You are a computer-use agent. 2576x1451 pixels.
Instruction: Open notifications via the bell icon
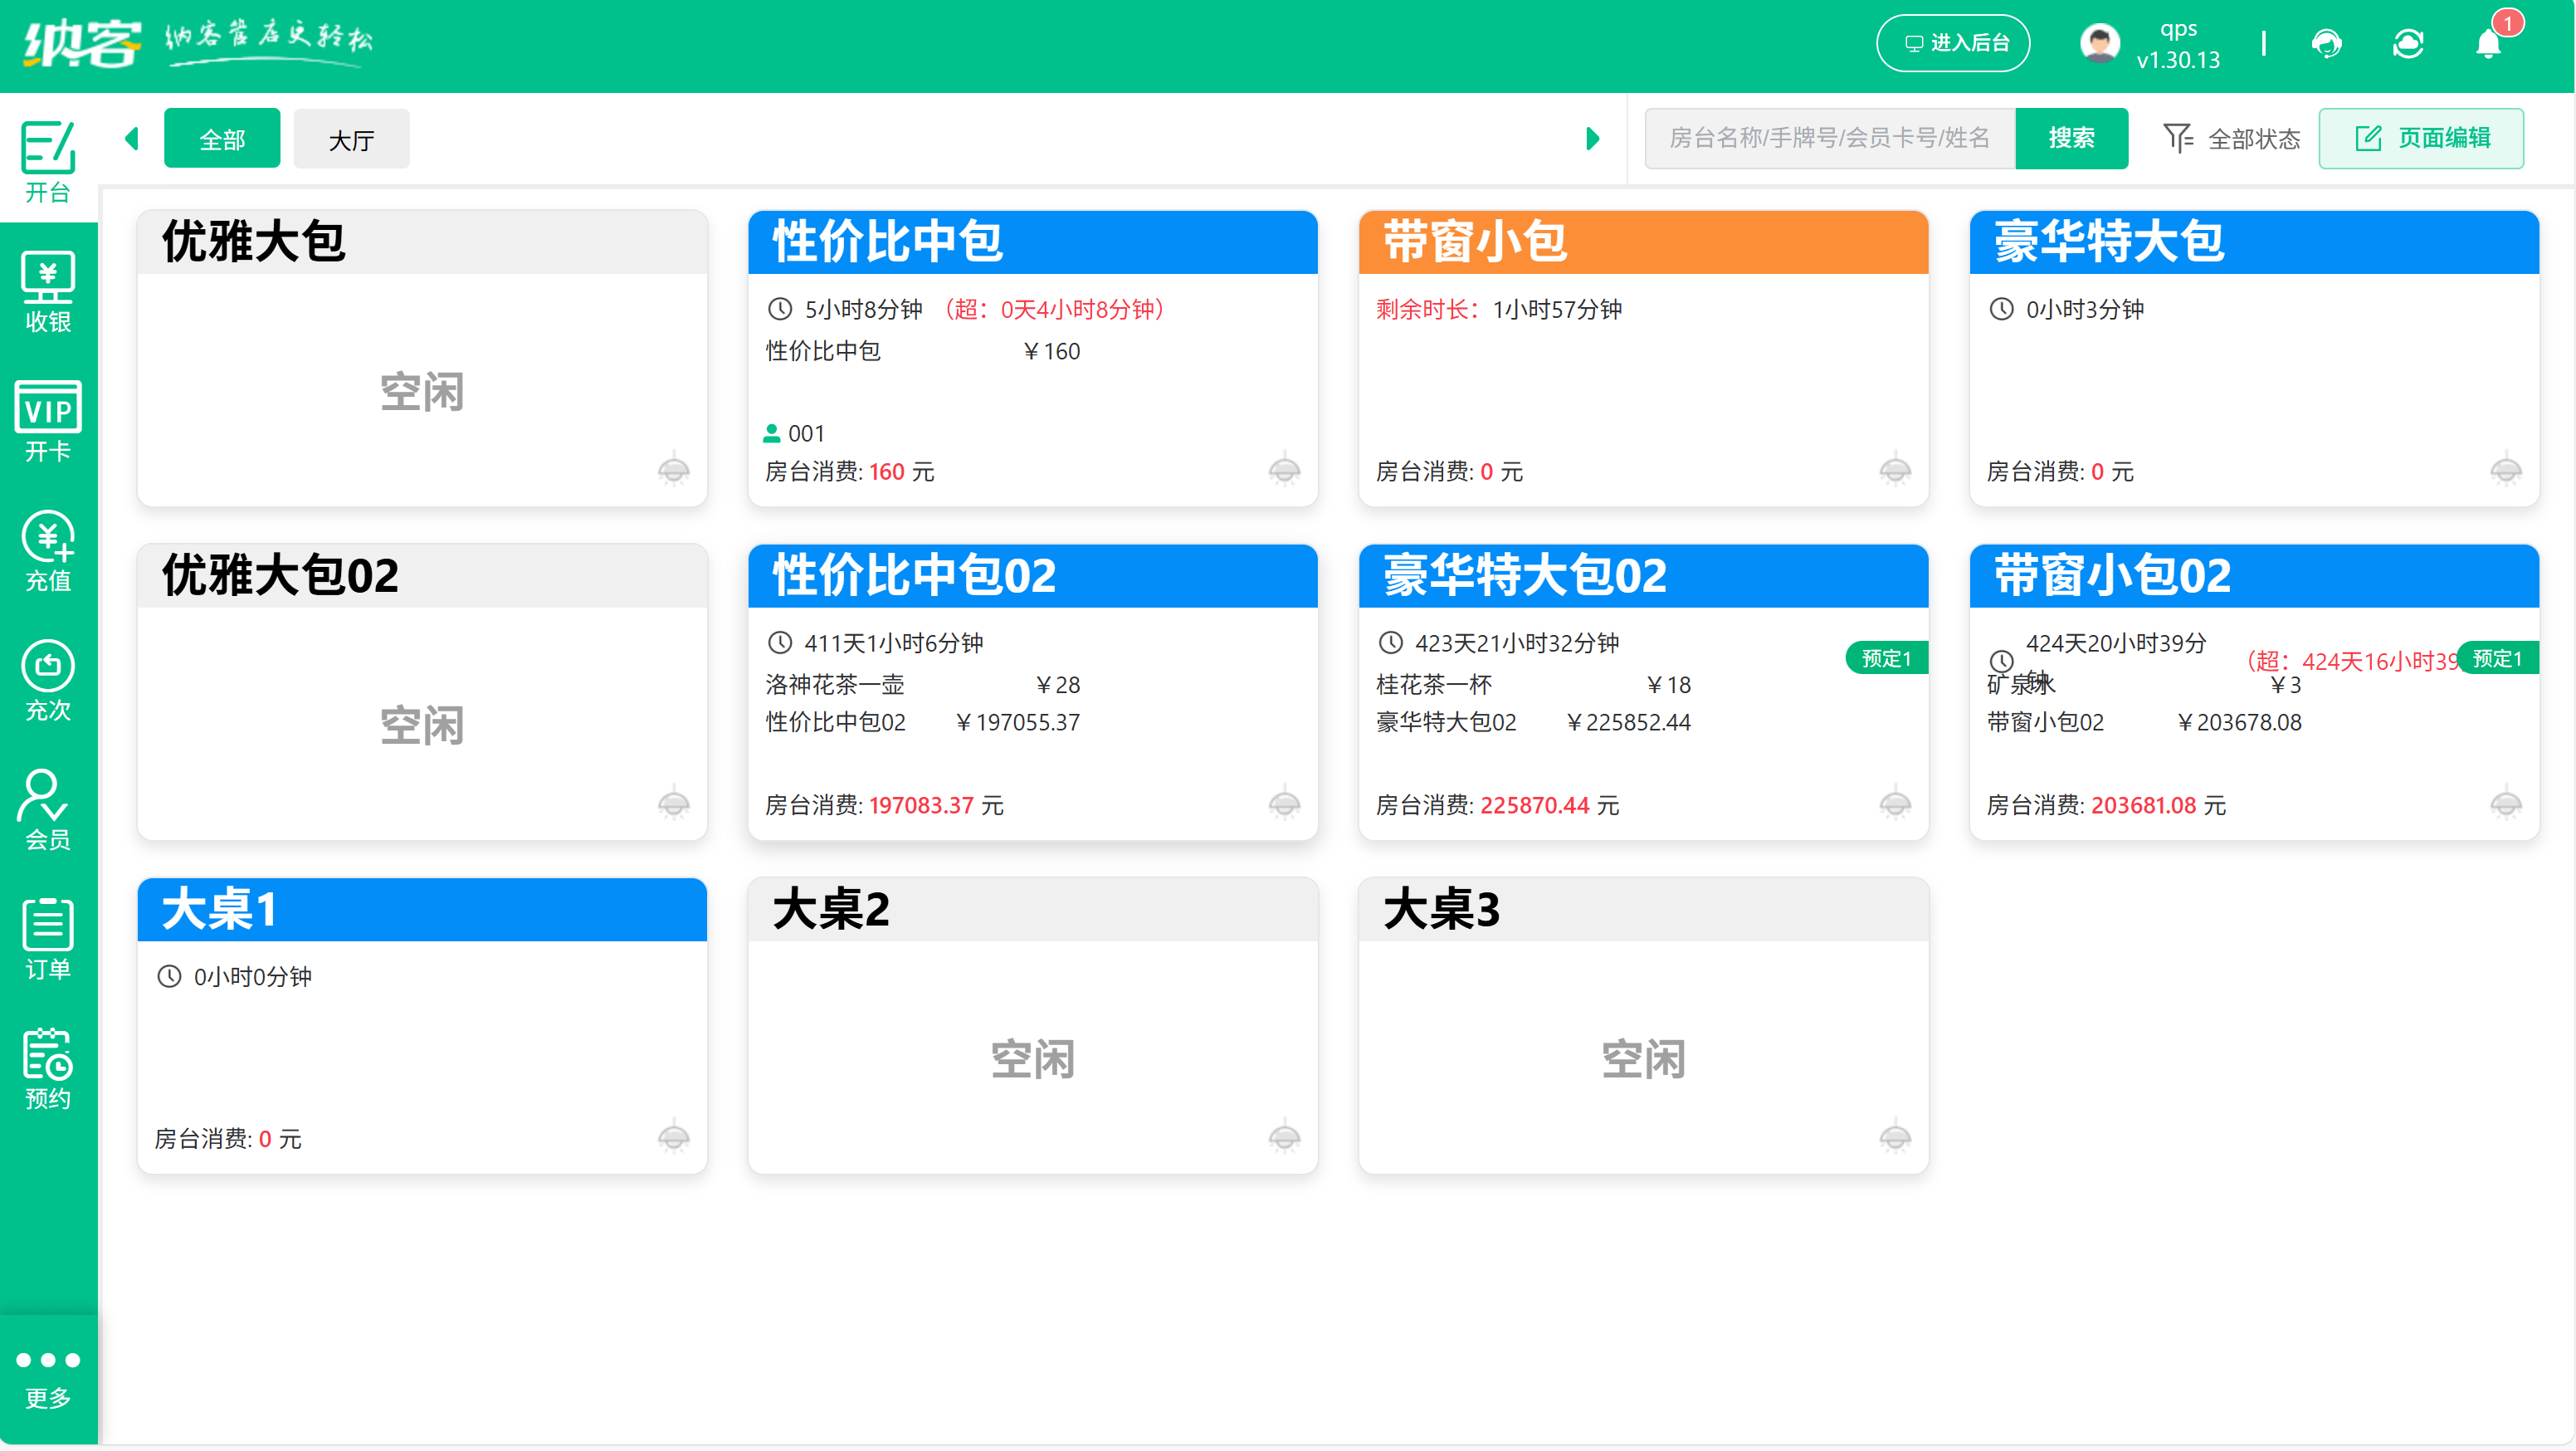click(x=2487, y=45)
